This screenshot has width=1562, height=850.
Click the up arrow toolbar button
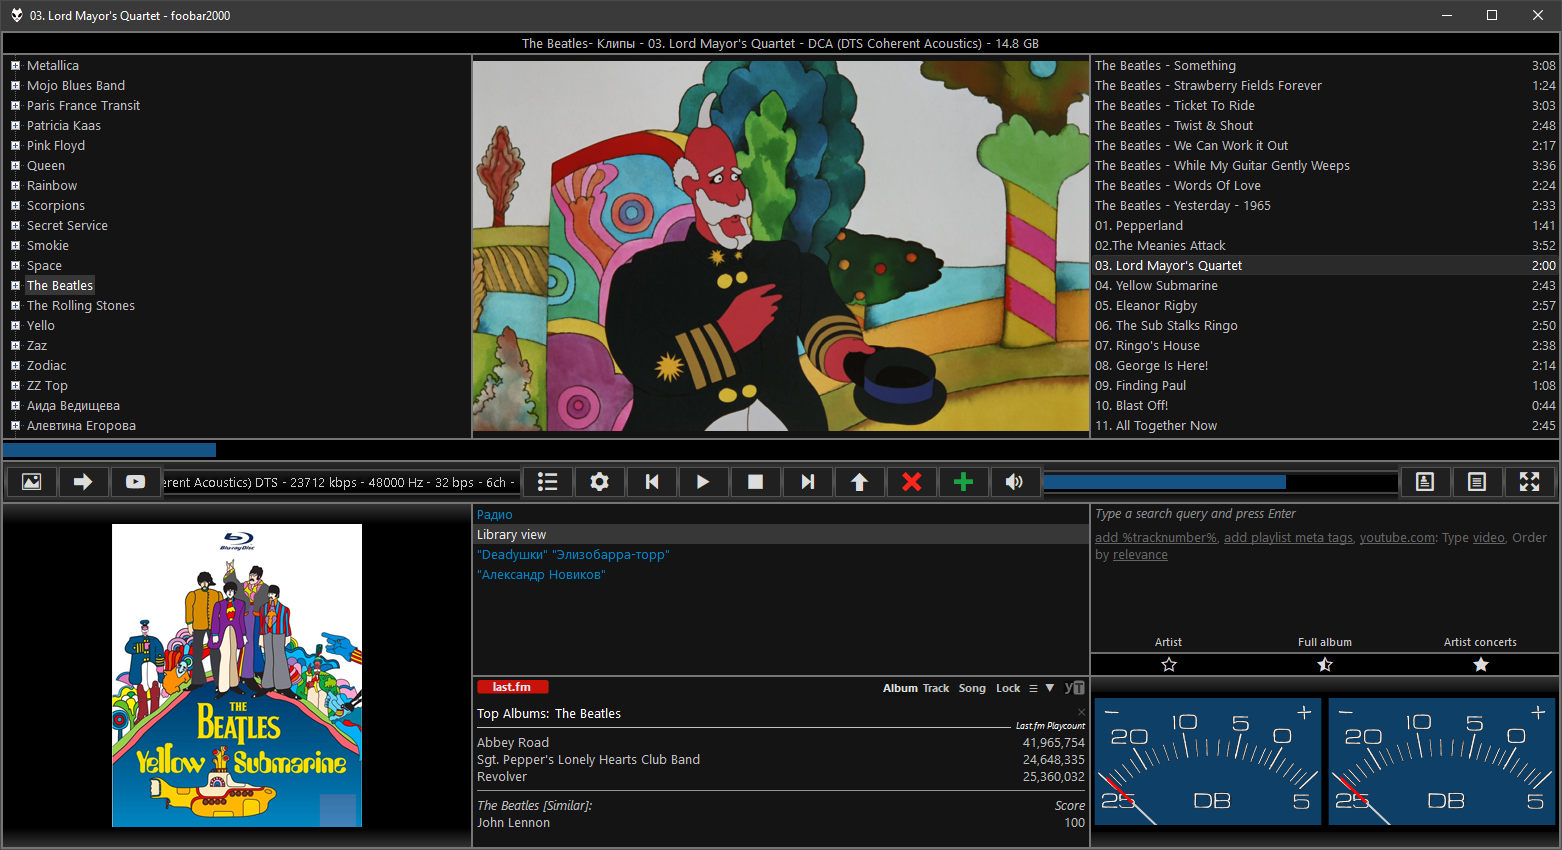tap(859, 482)
